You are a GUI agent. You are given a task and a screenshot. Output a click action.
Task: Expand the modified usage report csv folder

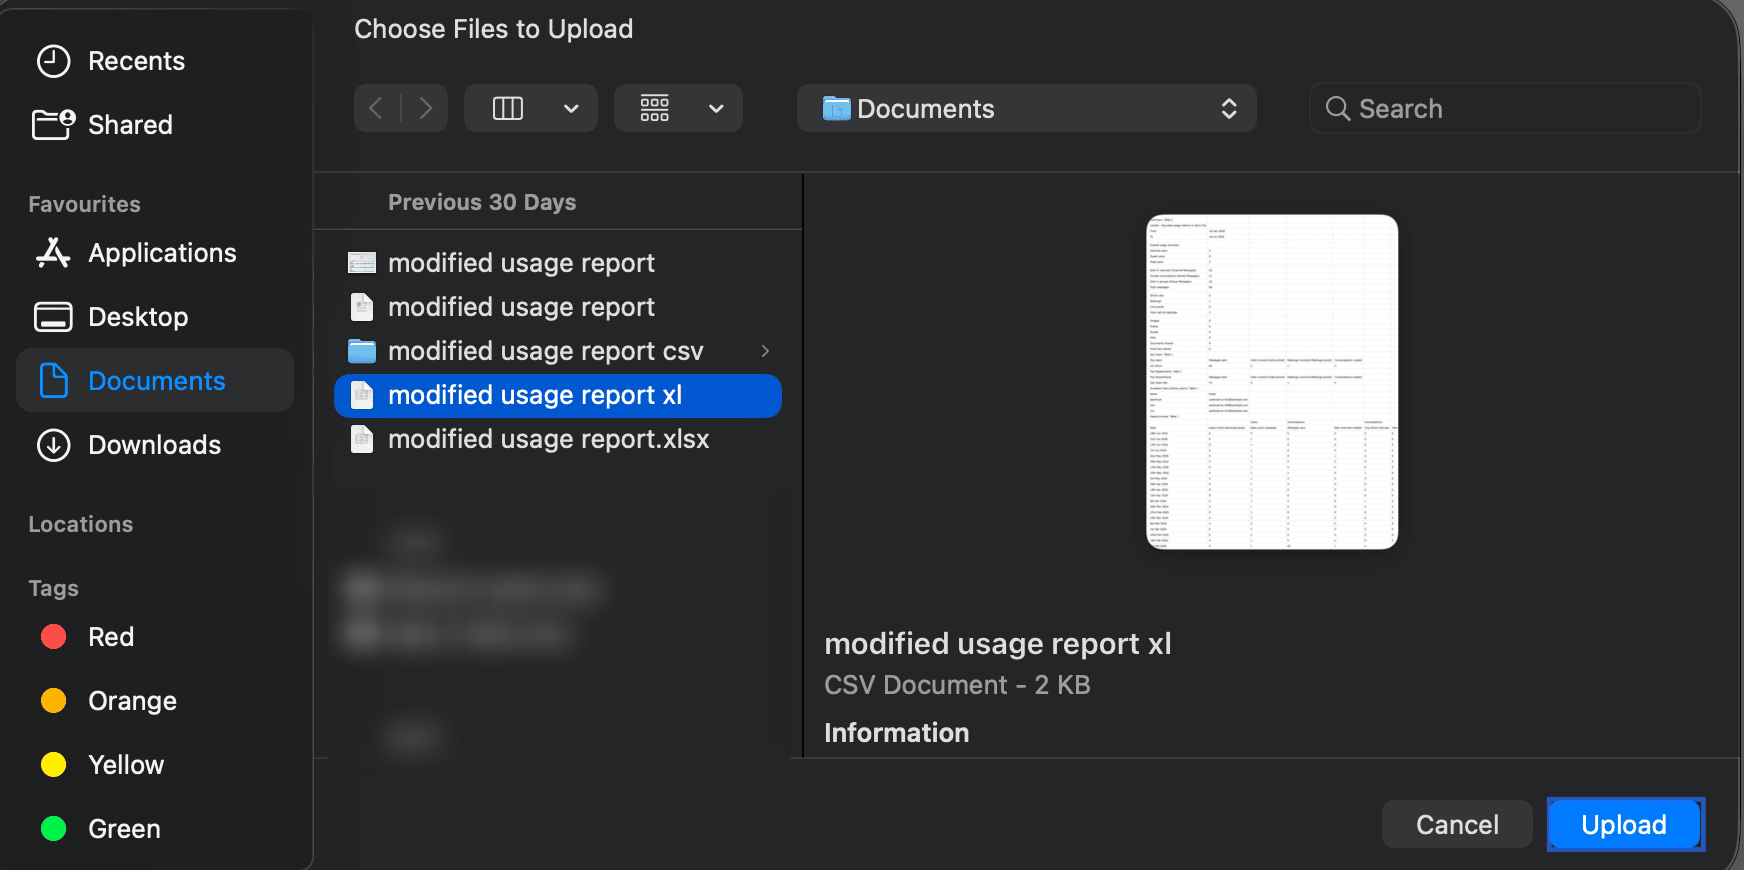(765, 351)
